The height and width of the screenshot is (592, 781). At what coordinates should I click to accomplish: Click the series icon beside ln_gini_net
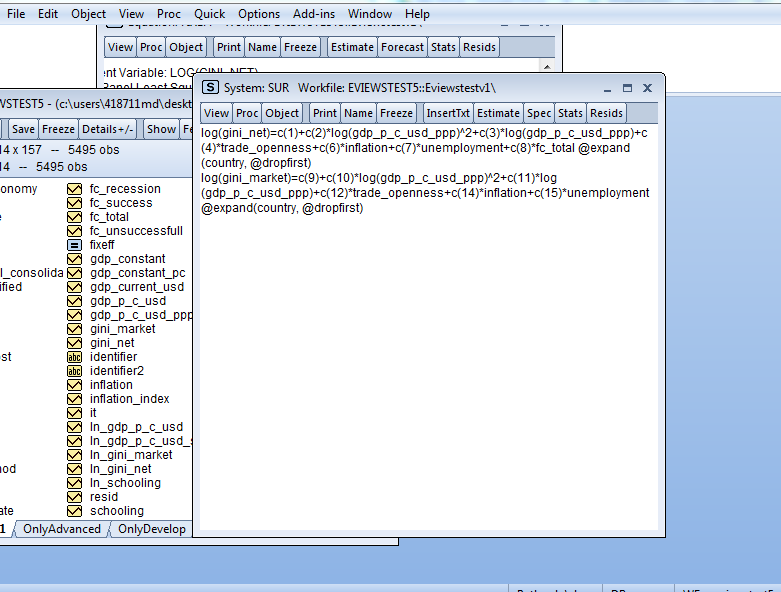[74, 469]
